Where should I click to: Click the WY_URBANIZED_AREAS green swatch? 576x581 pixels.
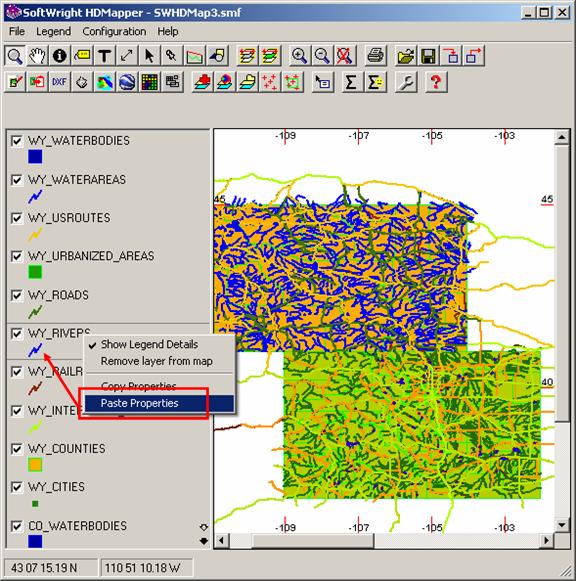(35, 272)
